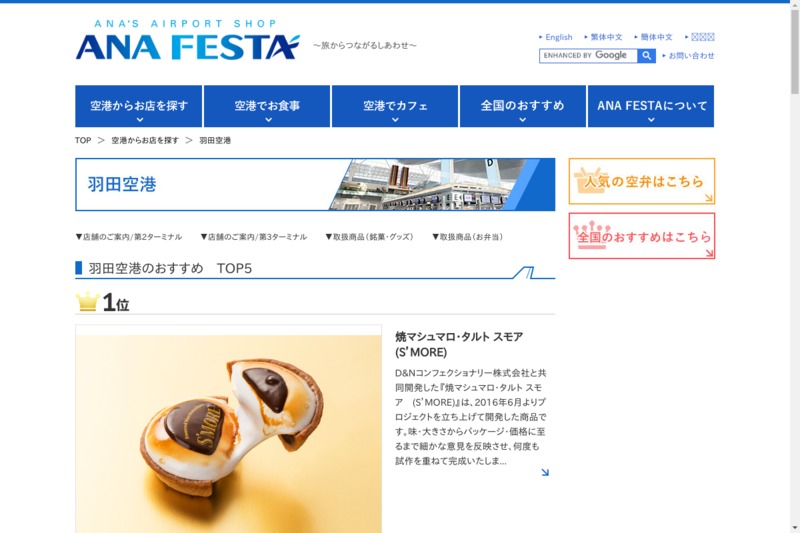Jump to 取扱商品(お弁当) section
Image resolution: width=800 pixels, height=533 pixels.
[x=467, y=237]
